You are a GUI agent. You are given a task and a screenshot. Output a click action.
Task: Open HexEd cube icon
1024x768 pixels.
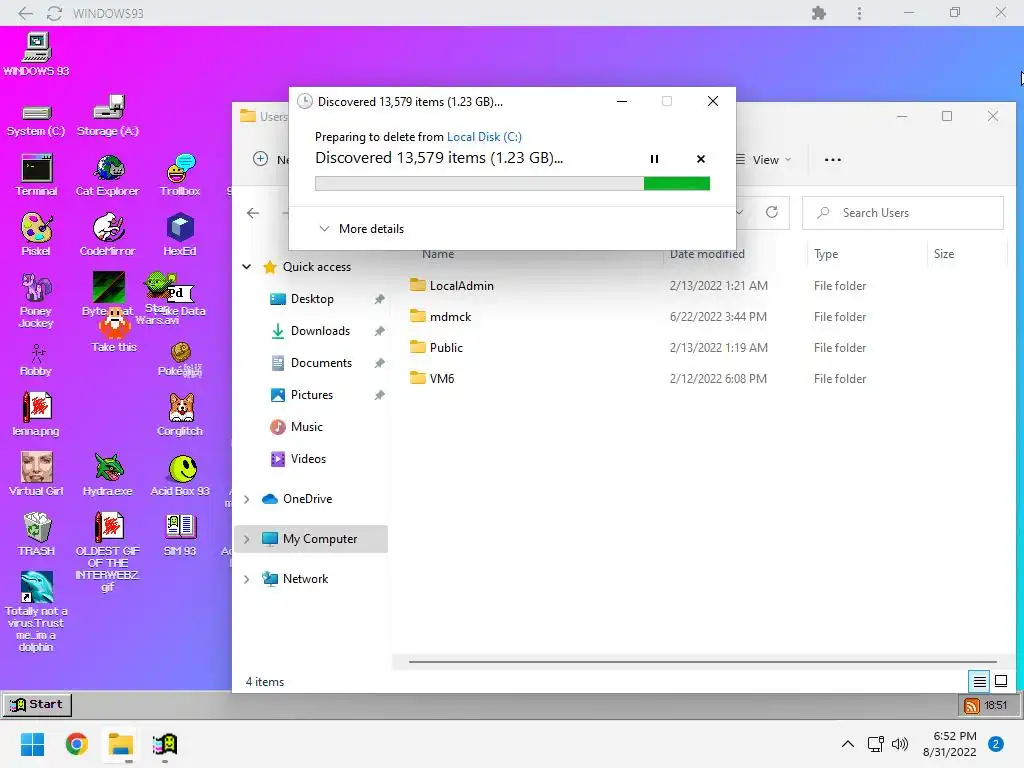[x=180, y=234]
